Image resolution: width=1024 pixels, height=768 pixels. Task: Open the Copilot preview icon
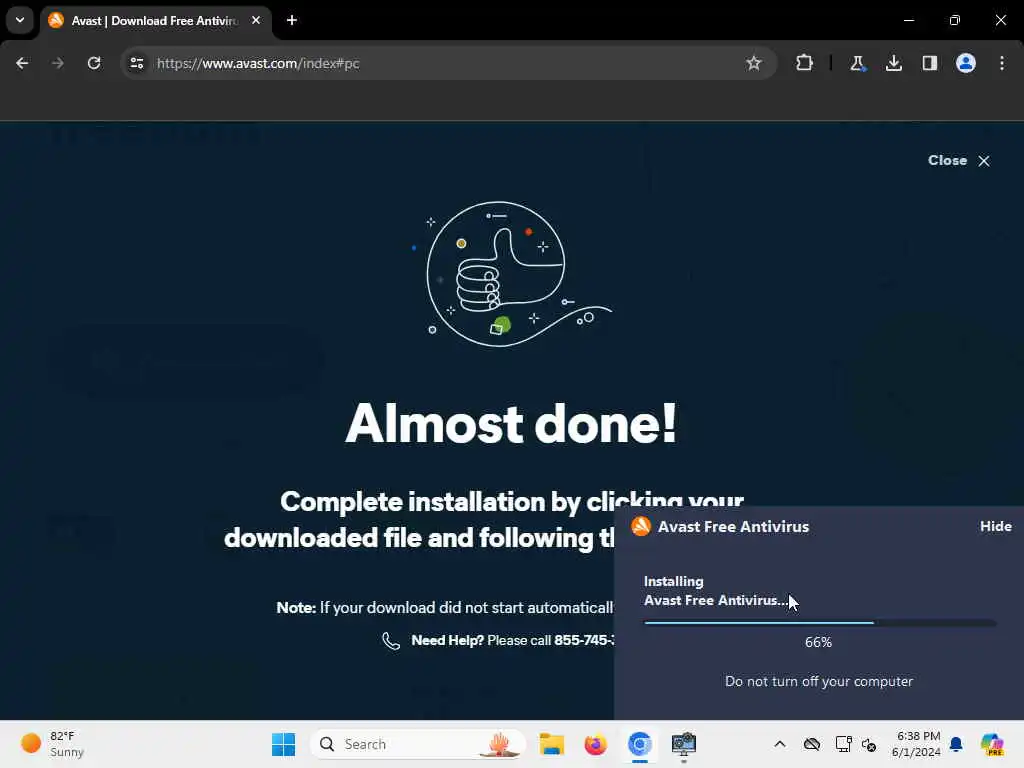992,744
